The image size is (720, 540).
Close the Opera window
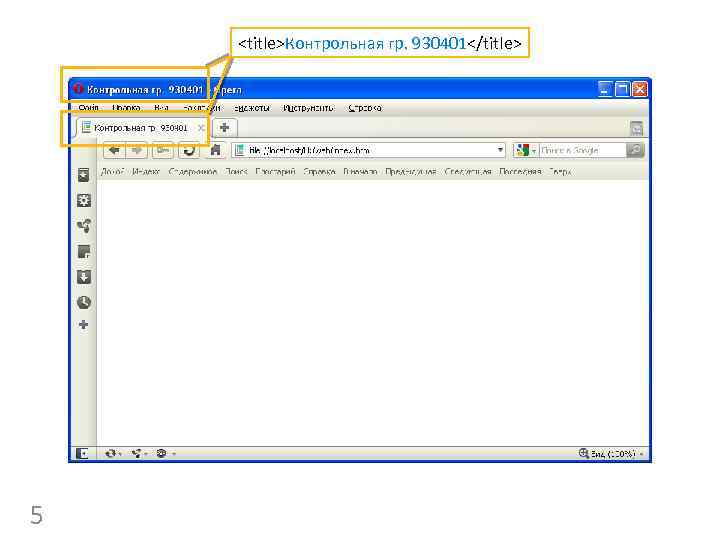tap(640, 89)
